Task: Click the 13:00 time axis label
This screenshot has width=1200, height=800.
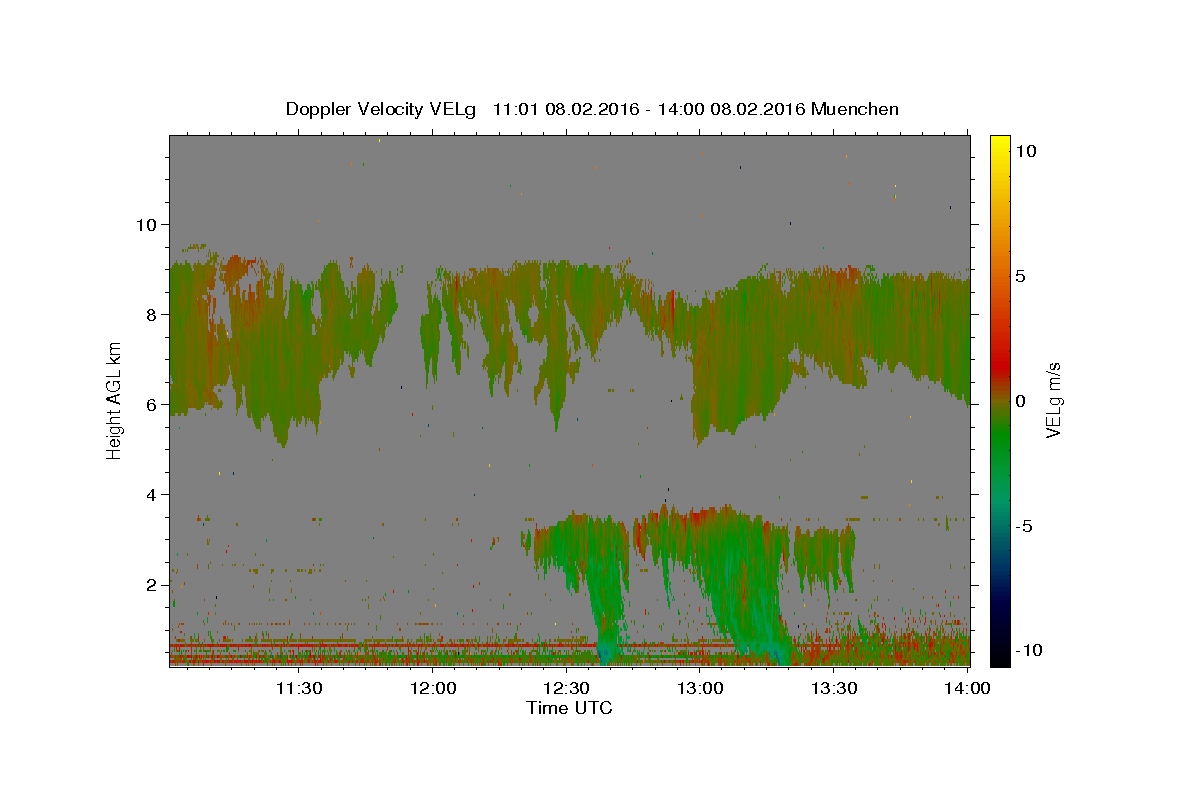Action: point(700,688)
